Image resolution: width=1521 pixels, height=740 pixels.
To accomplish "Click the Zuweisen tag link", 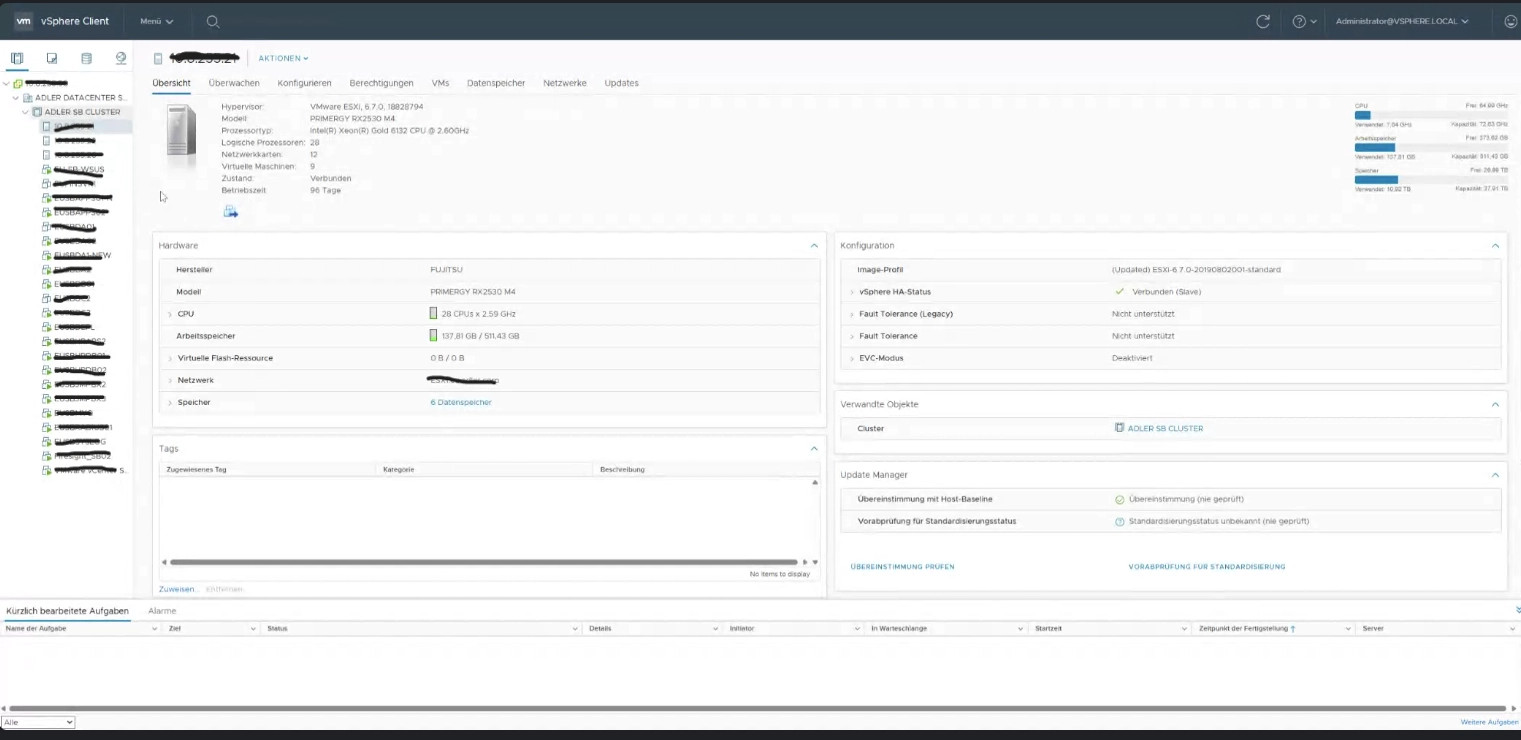I will [x=177, y=589].
